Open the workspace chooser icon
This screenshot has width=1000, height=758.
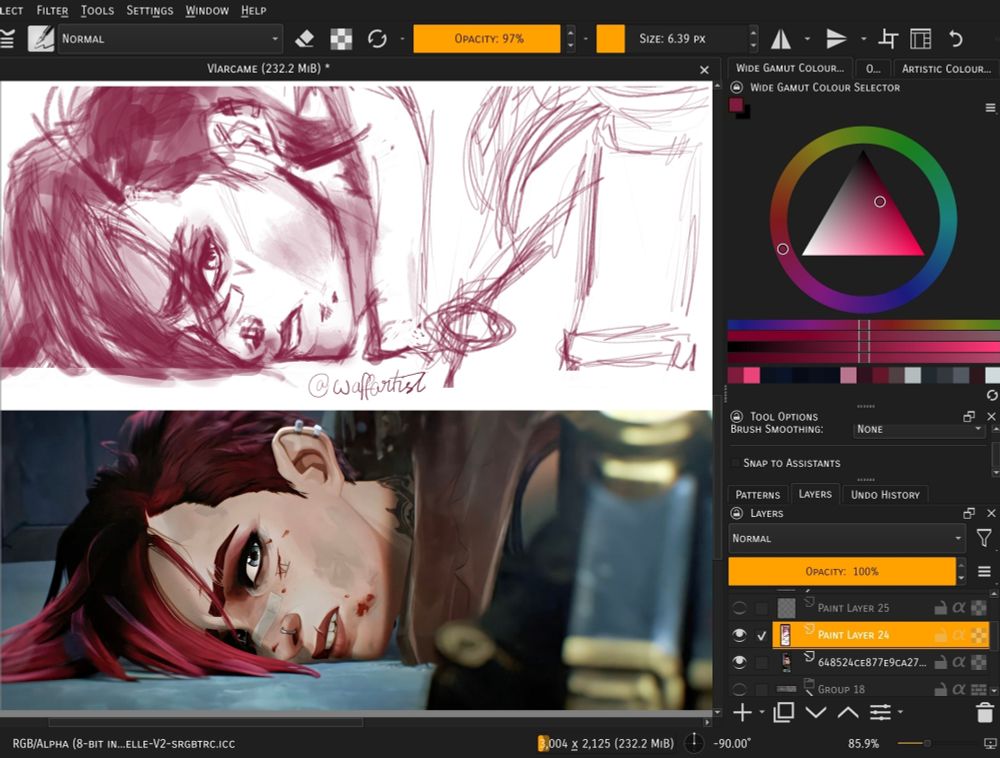point(920,39)
